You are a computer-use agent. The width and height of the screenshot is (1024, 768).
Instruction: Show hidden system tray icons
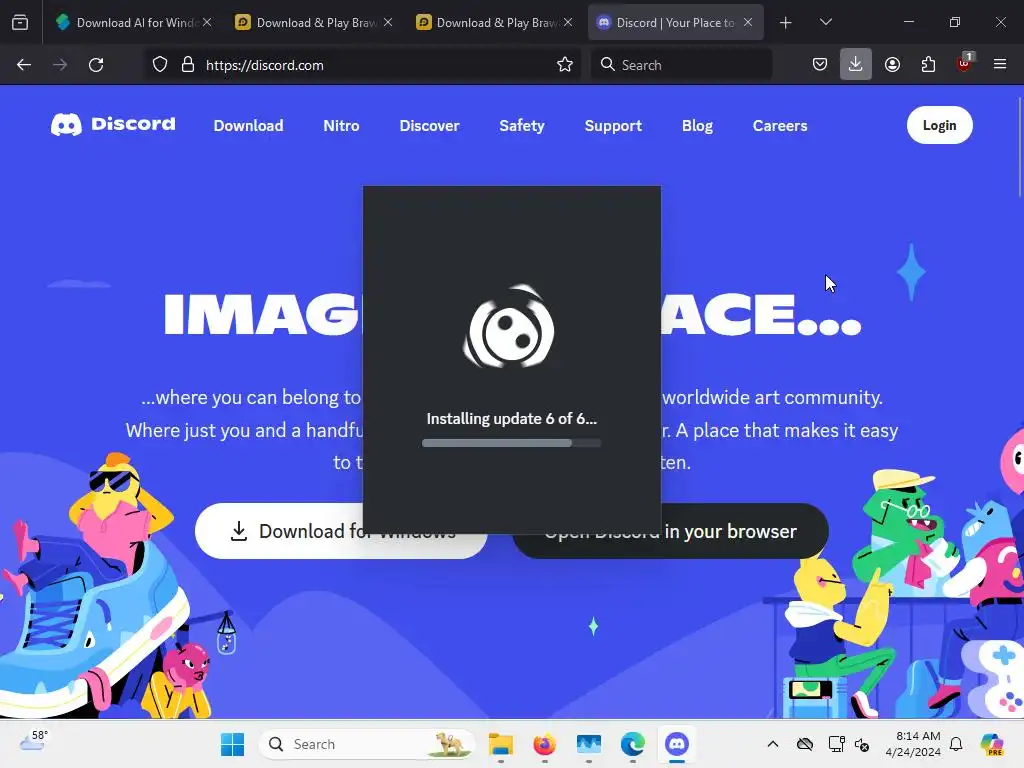coord(773,744)
